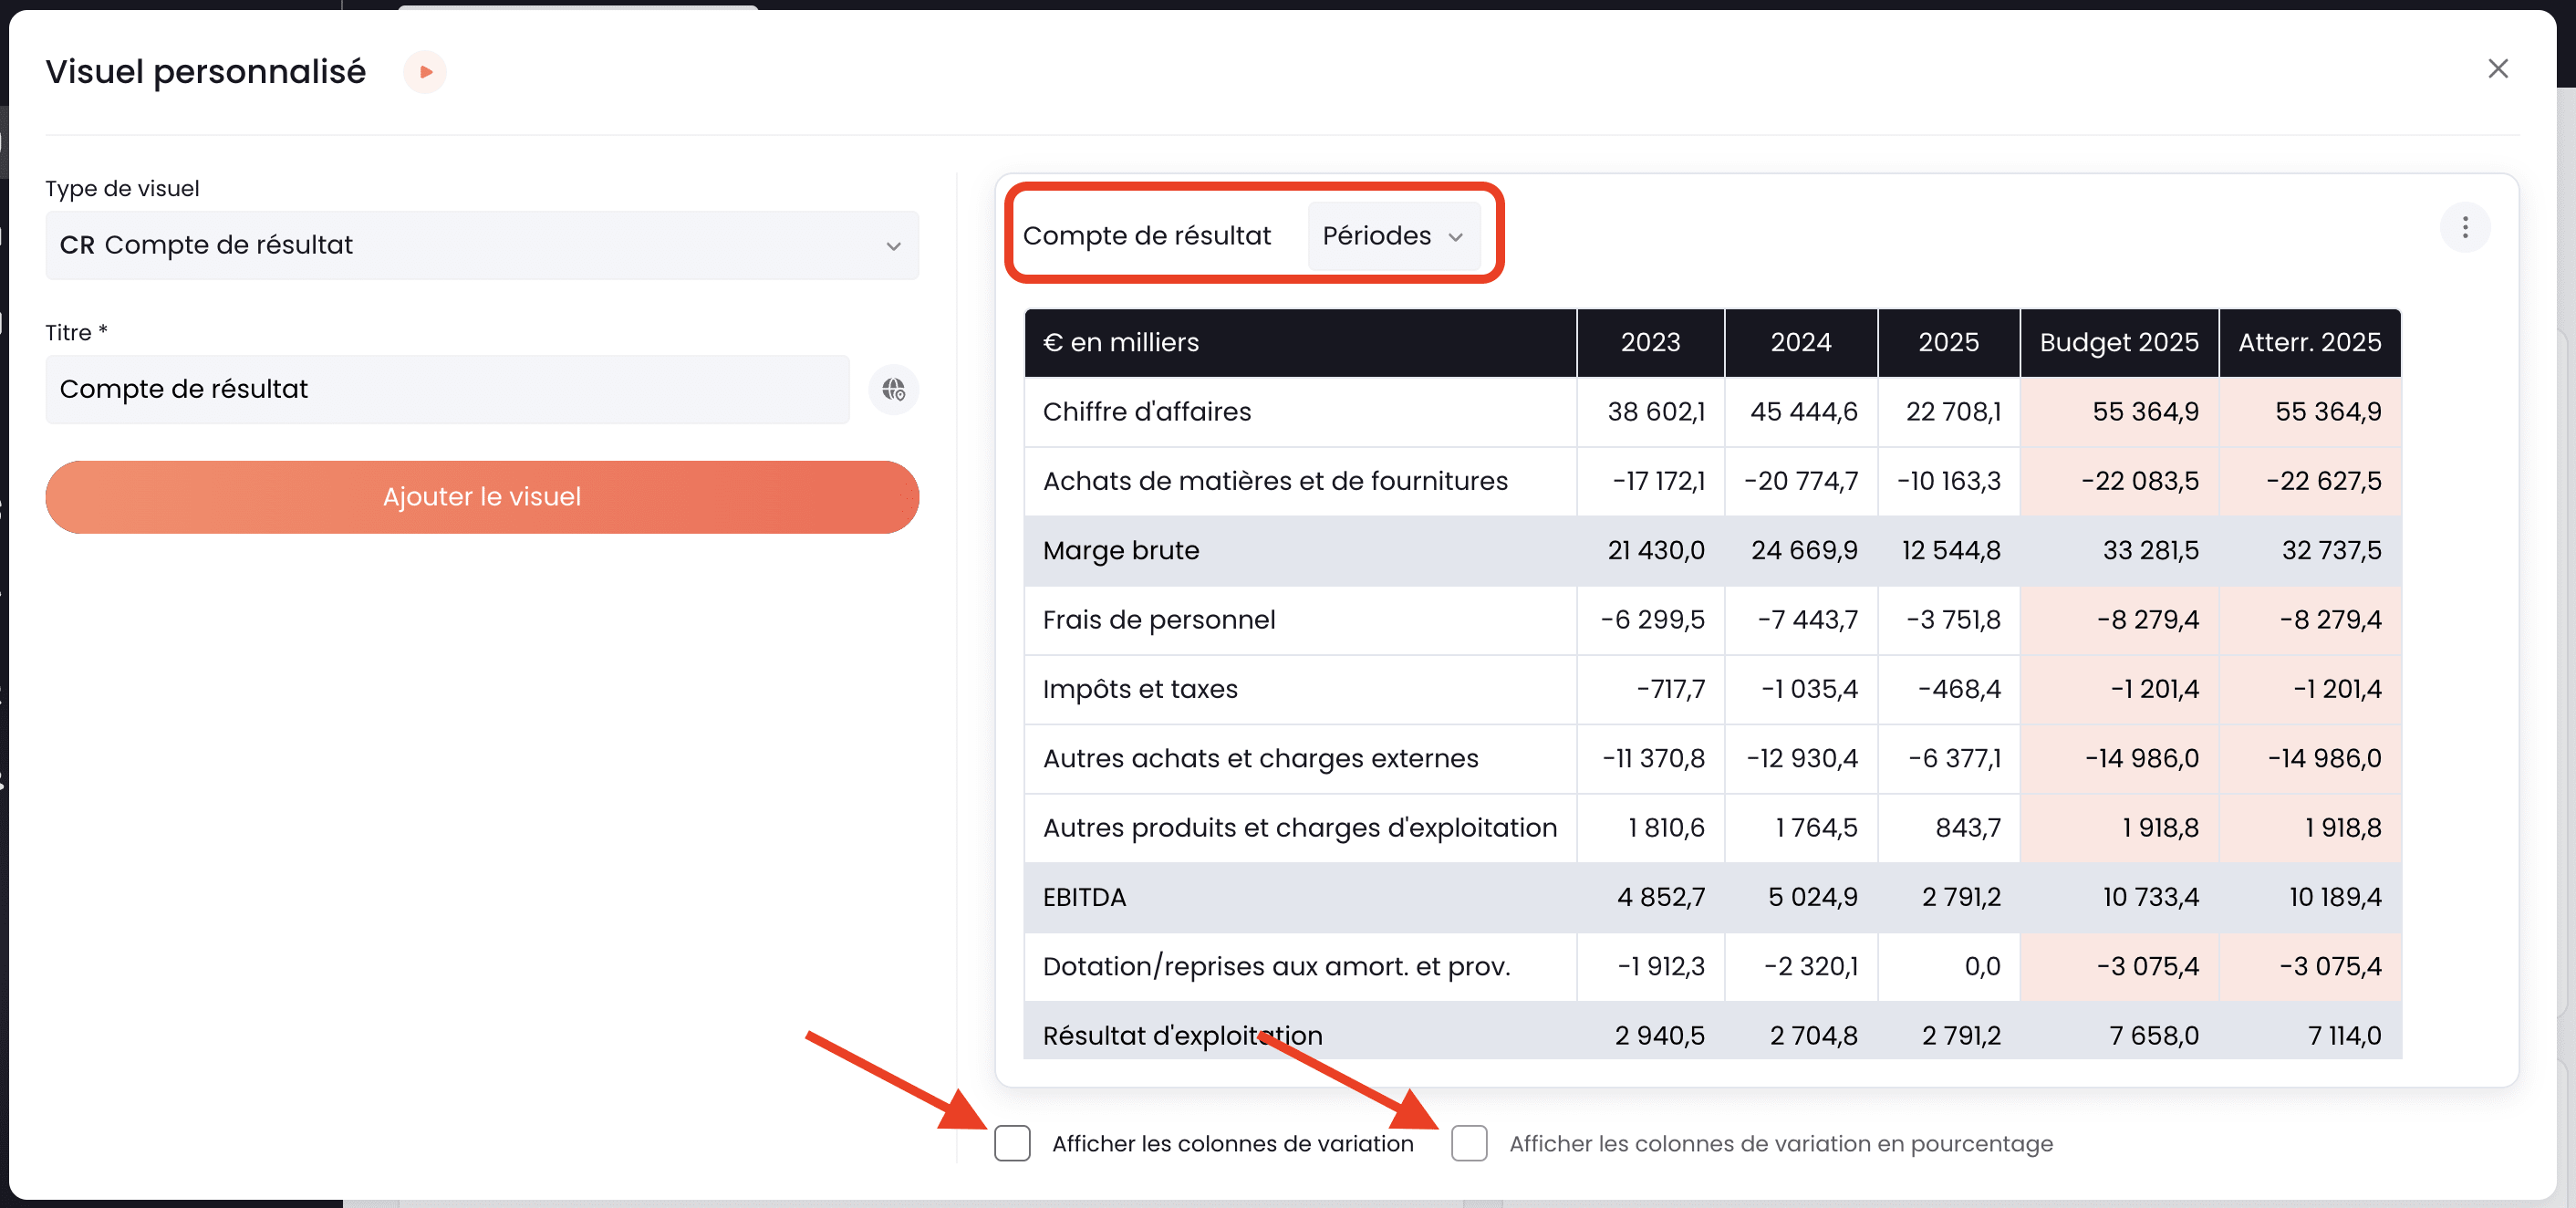Screen dimensions: 2576x1208
Task: Click Autres achats et charges externes
Action: point(1260,759)
